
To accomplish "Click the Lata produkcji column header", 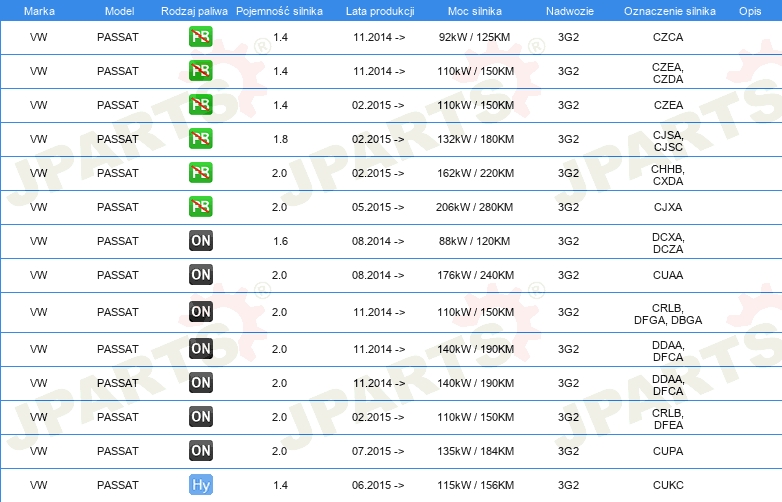I will click(x=380, y=11).
